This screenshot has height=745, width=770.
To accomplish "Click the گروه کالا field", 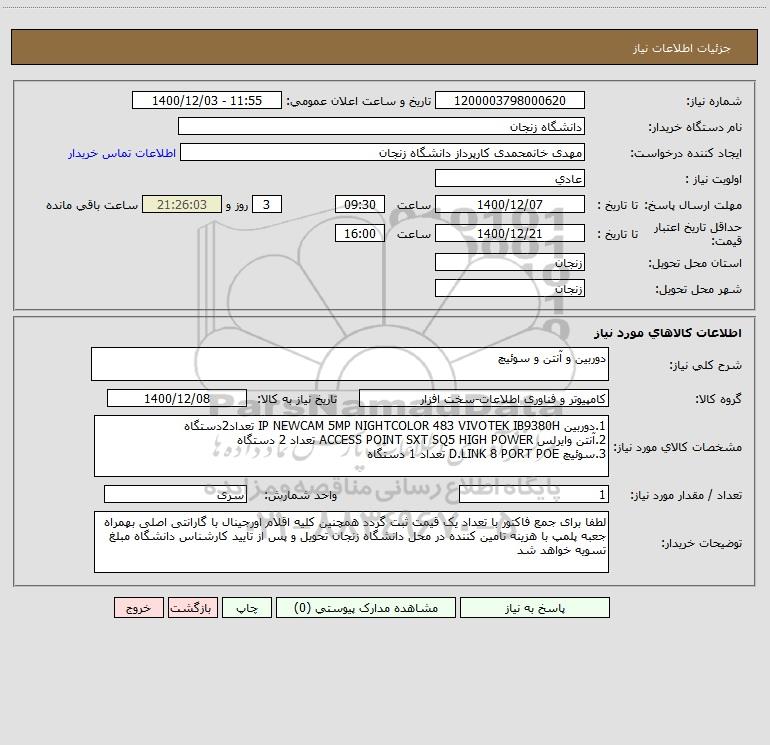I will 484,398.
